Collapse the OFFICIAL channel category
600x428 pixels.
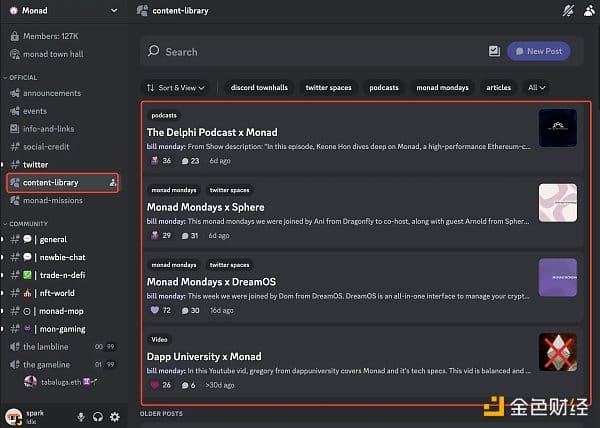tap(20, 78)
